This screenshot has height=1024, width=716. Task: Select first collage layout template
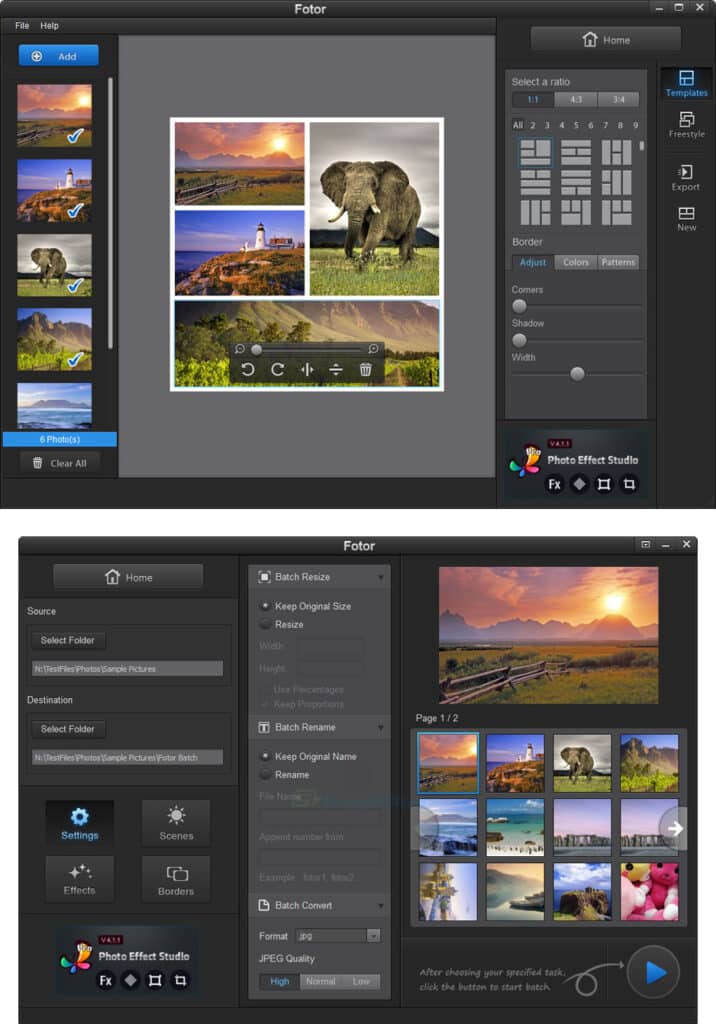point(535,152)
